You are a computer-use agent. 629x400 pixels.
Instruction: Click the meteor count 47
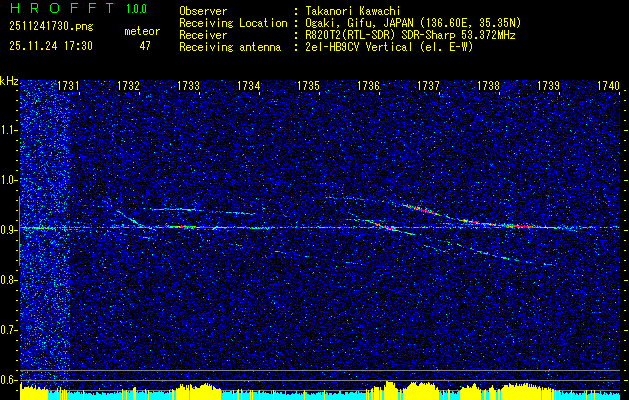coord(145,46)
